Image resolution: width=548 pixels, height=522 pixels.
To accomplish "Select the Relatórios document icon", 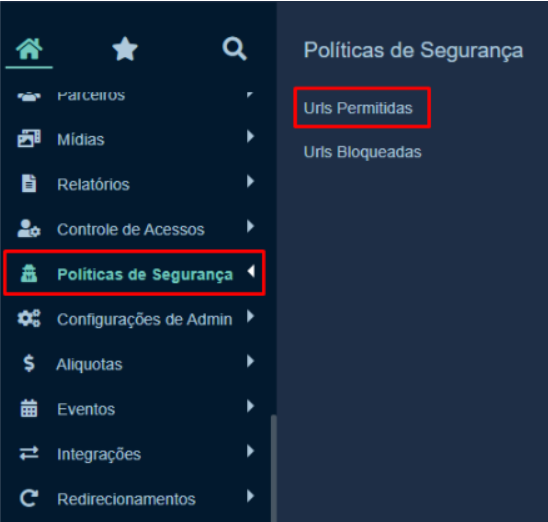I will (29, 183).
